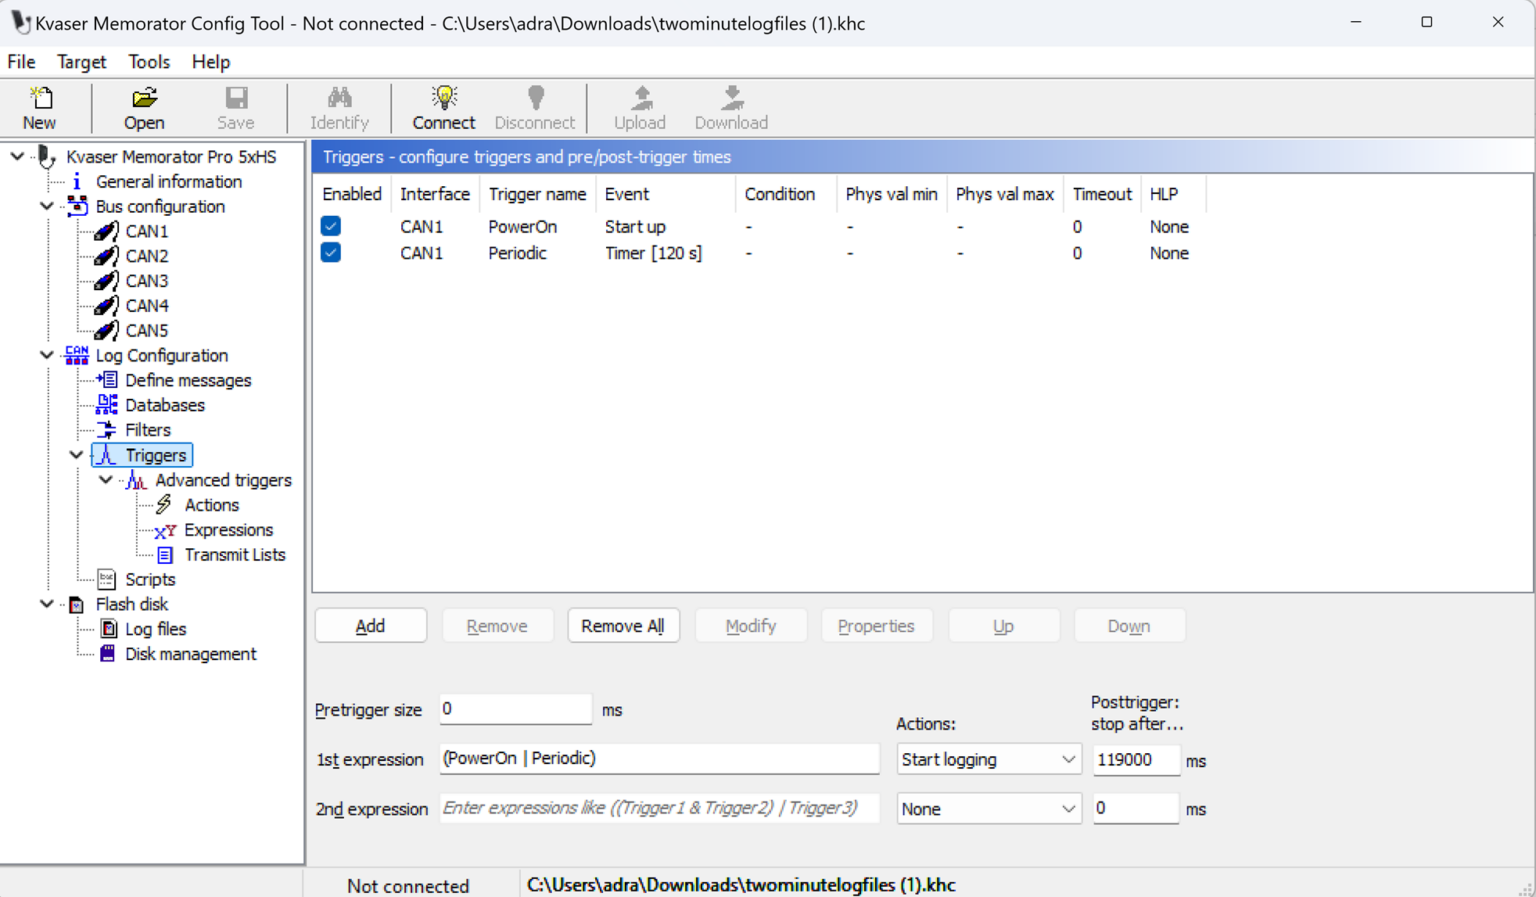The height and width of the screenshot is (897, 1536).
Task: Collapse the Advanced triggers branch
Action: tap(105, 480)
